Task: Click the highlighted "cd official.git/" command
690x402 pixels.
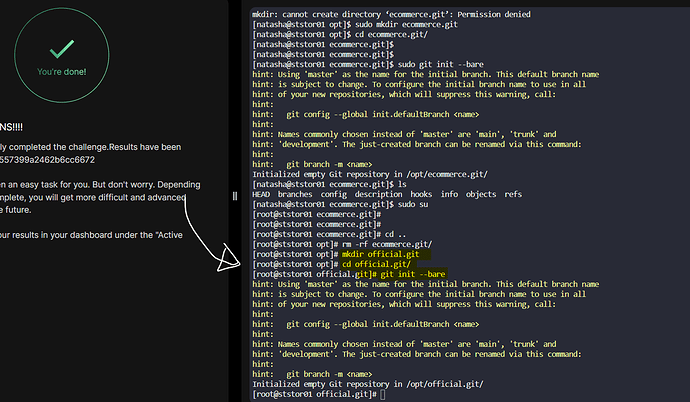Action: 376,264
